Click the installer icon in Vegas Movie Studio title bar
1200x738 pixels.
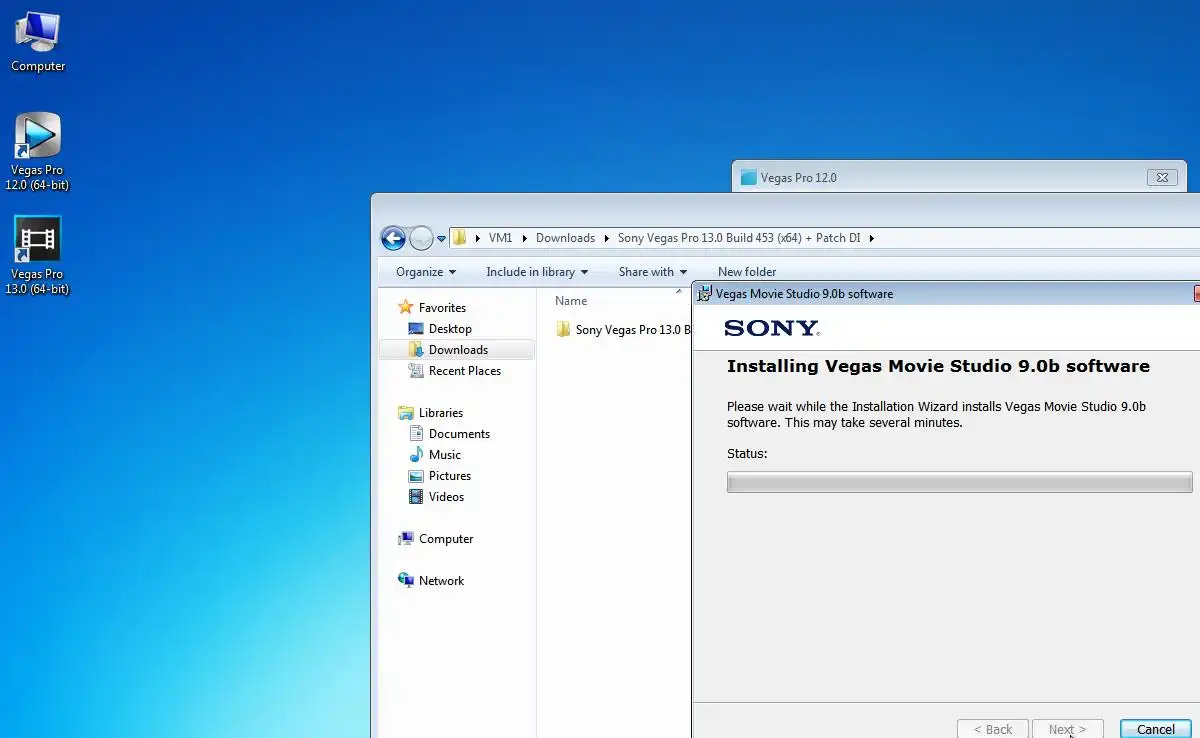704,294
